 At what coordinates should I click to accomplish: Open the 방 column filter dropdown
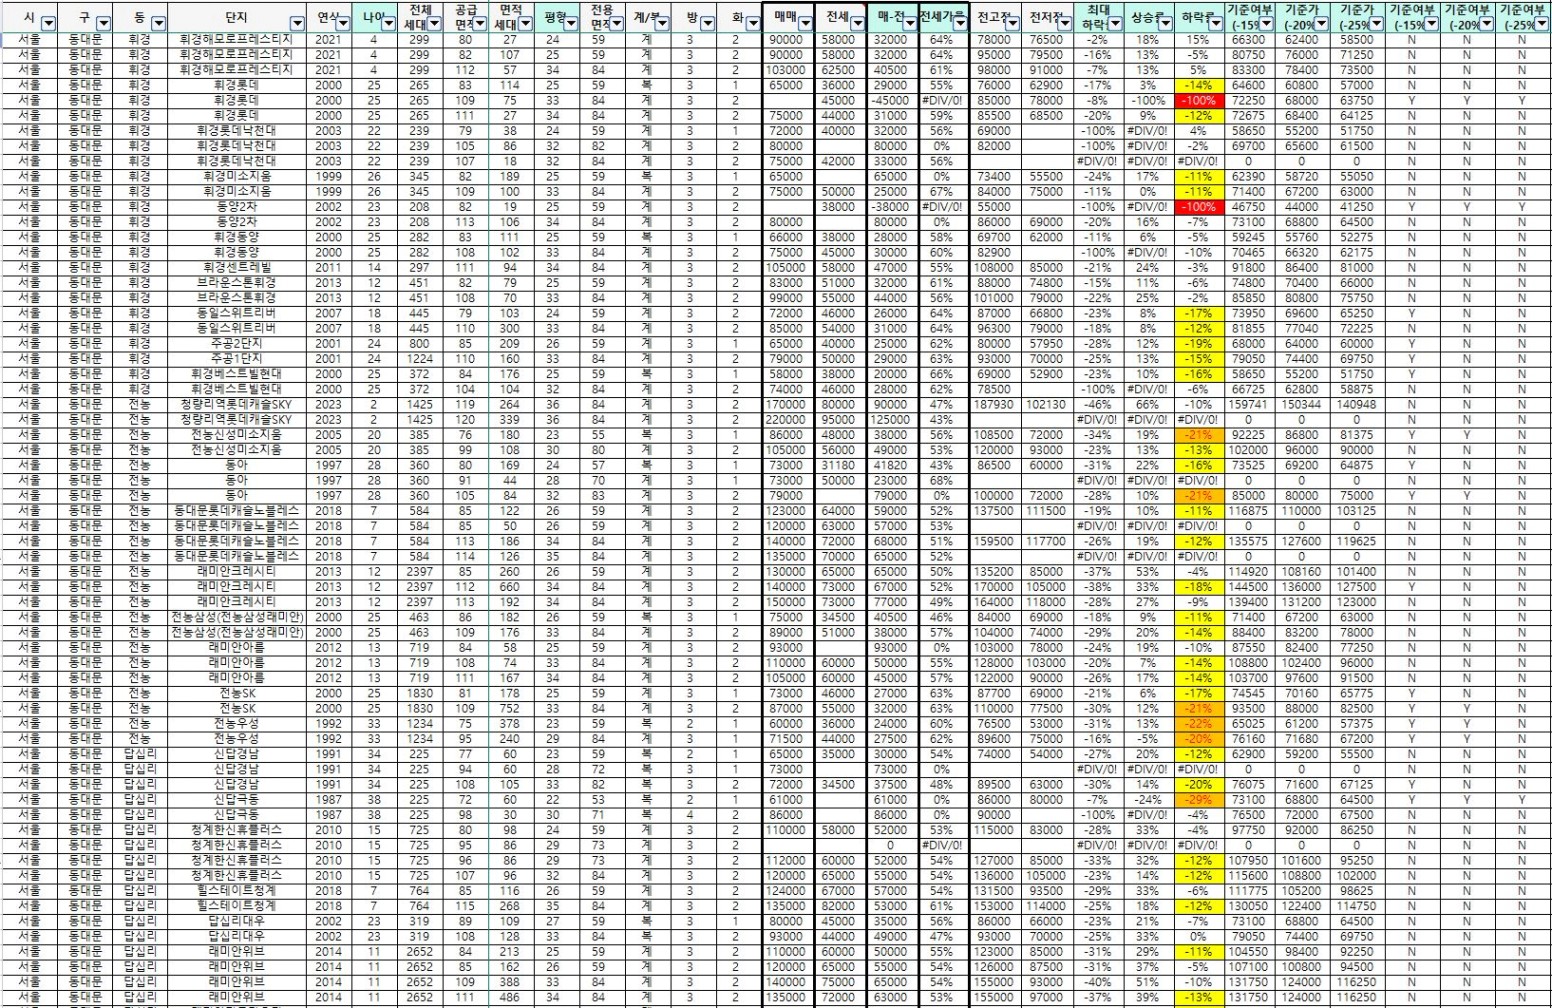[x=707, y=22]
